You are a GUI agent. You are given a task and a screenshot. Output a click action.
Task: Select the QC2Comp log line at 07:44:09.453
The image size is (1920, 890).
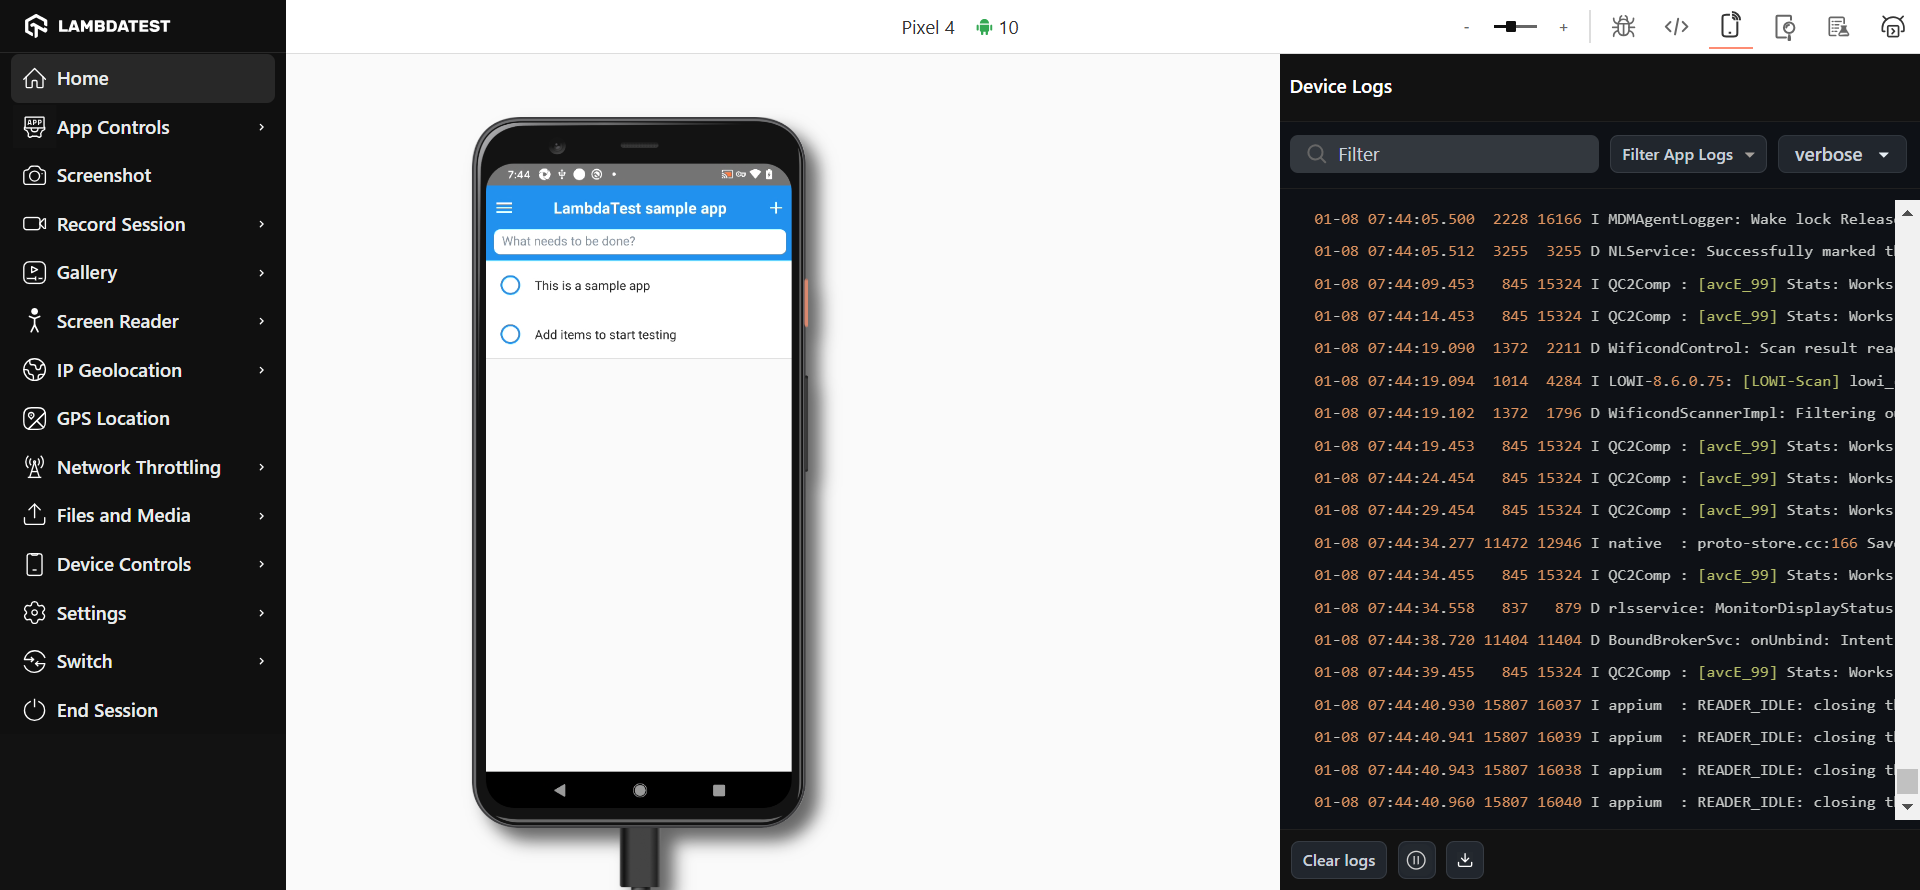point(1604,284)
